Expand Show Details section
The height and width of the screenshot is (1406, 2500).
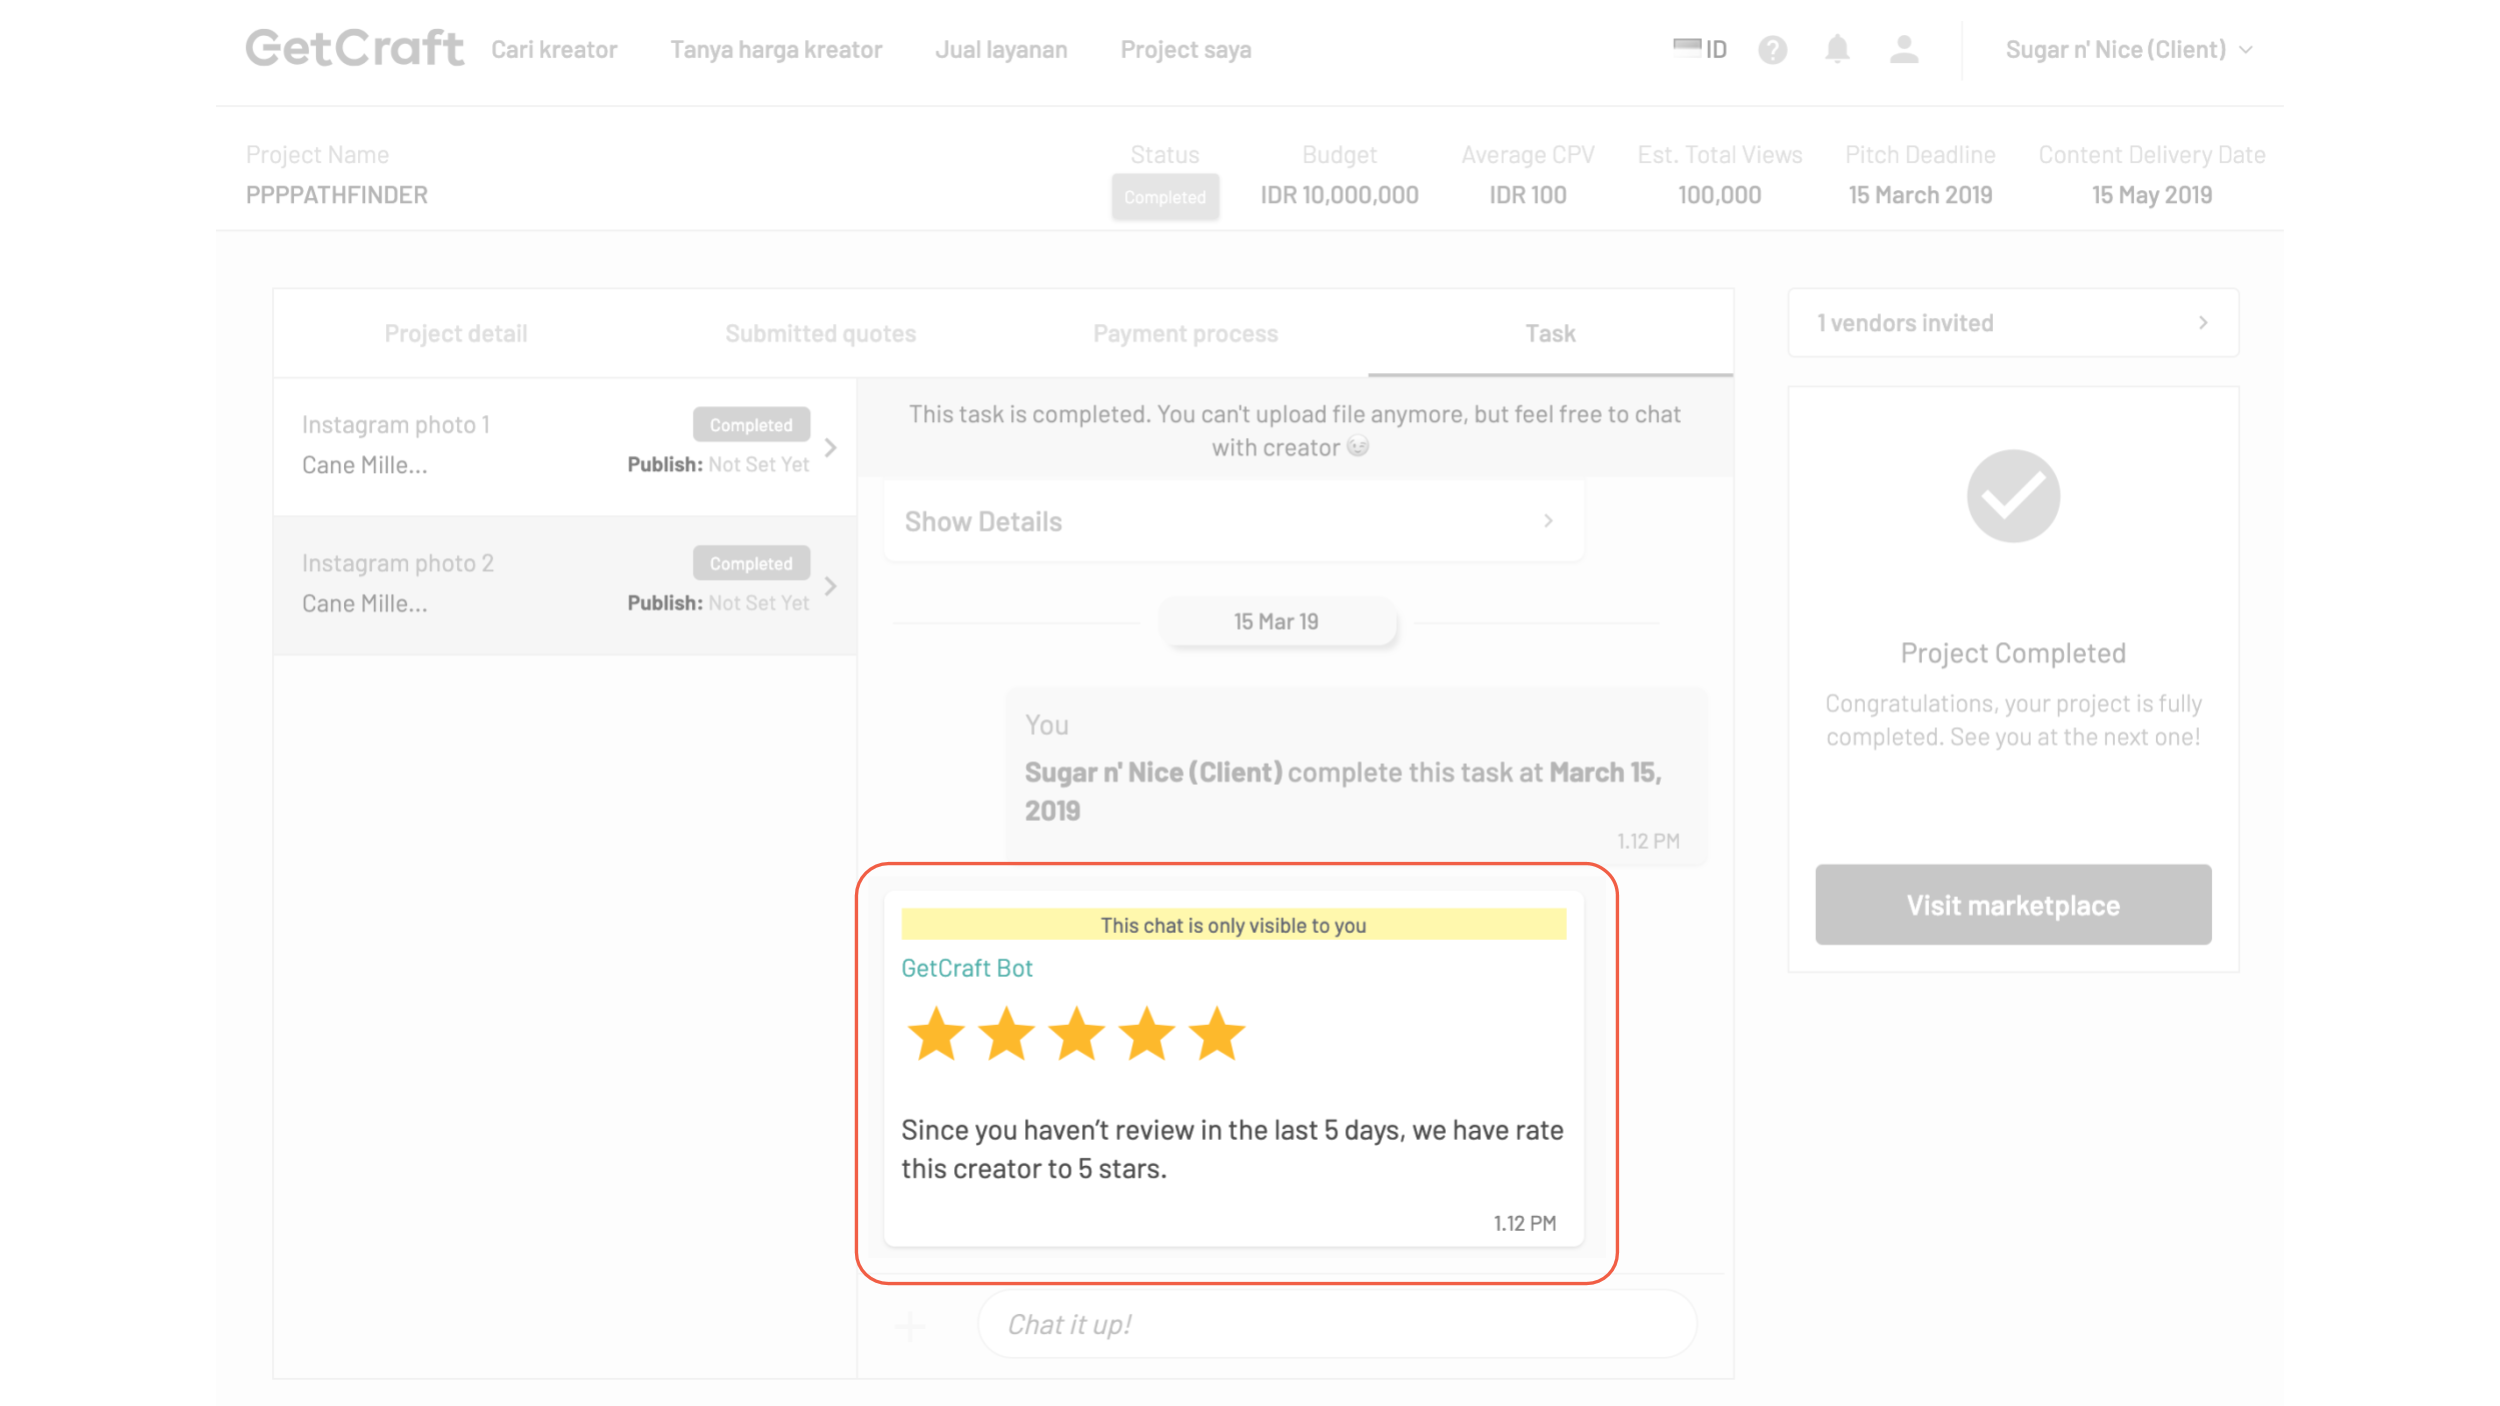click(1233, 521)
